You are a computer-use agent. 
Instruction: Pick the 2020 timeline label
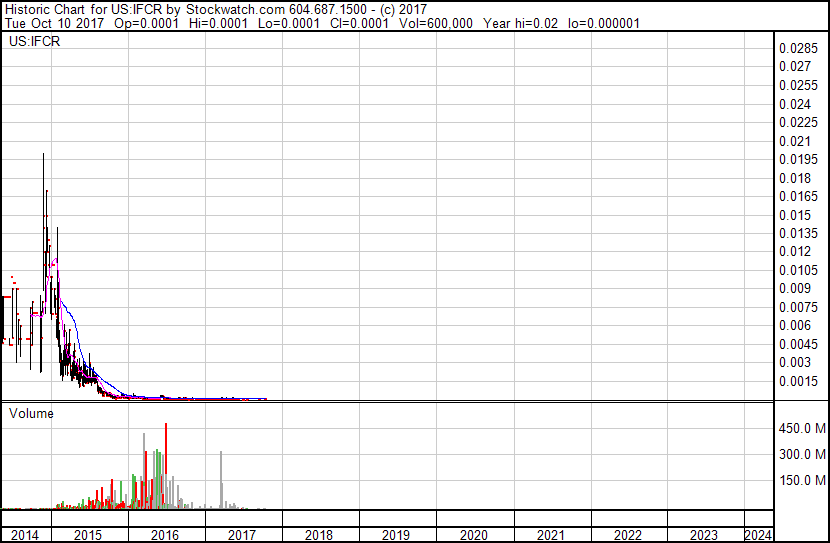click(x=473, y=535)
